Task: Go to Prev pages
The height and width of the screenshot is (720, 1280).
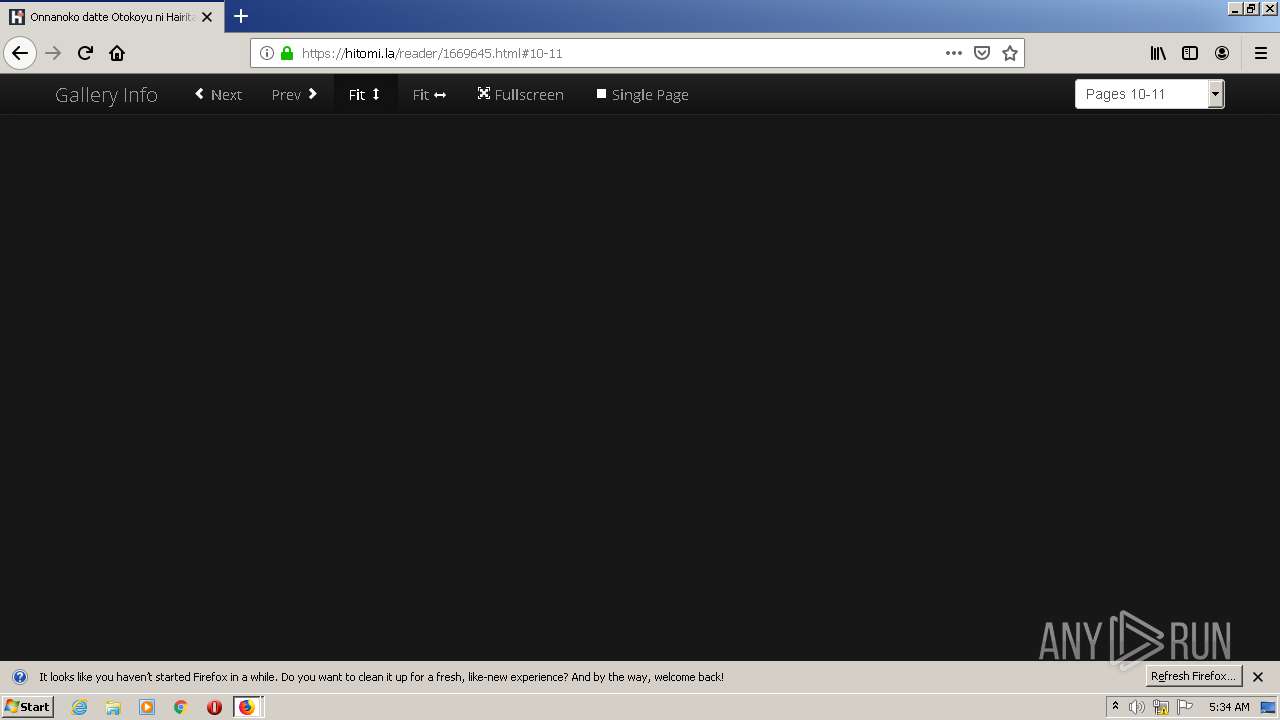Action: tap(295, 94)
